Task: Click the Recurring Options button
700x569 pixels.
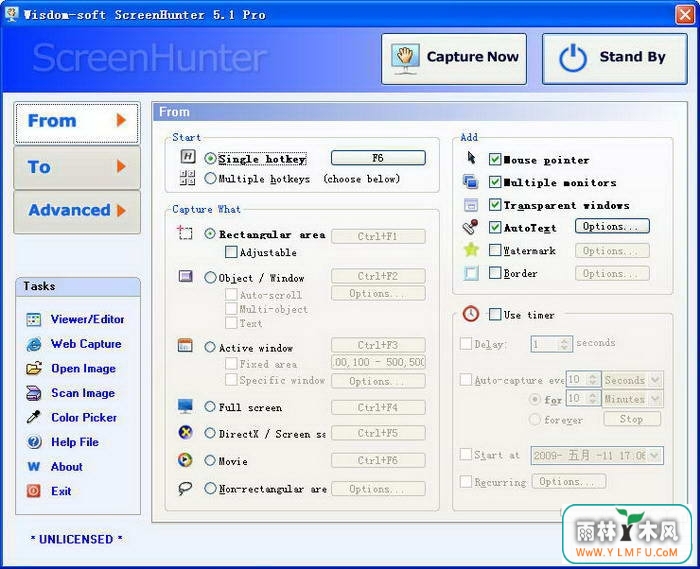Action: click(x=569, y=482)
